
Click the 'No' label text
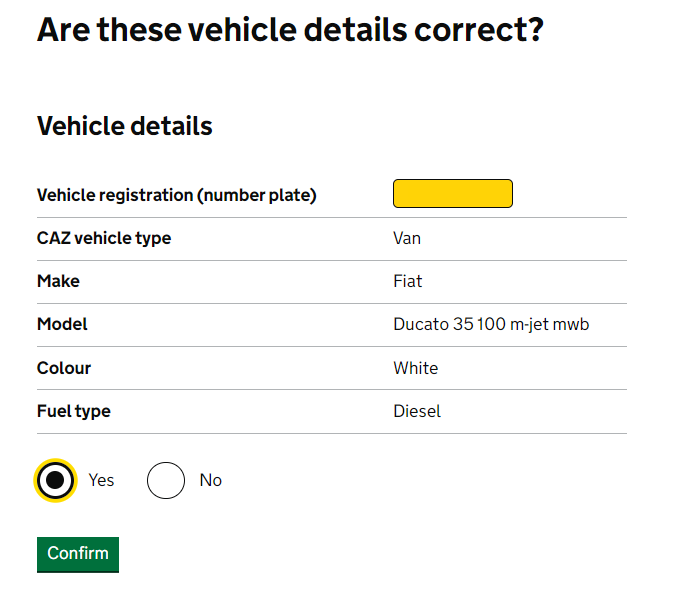(x=210, y=480)
